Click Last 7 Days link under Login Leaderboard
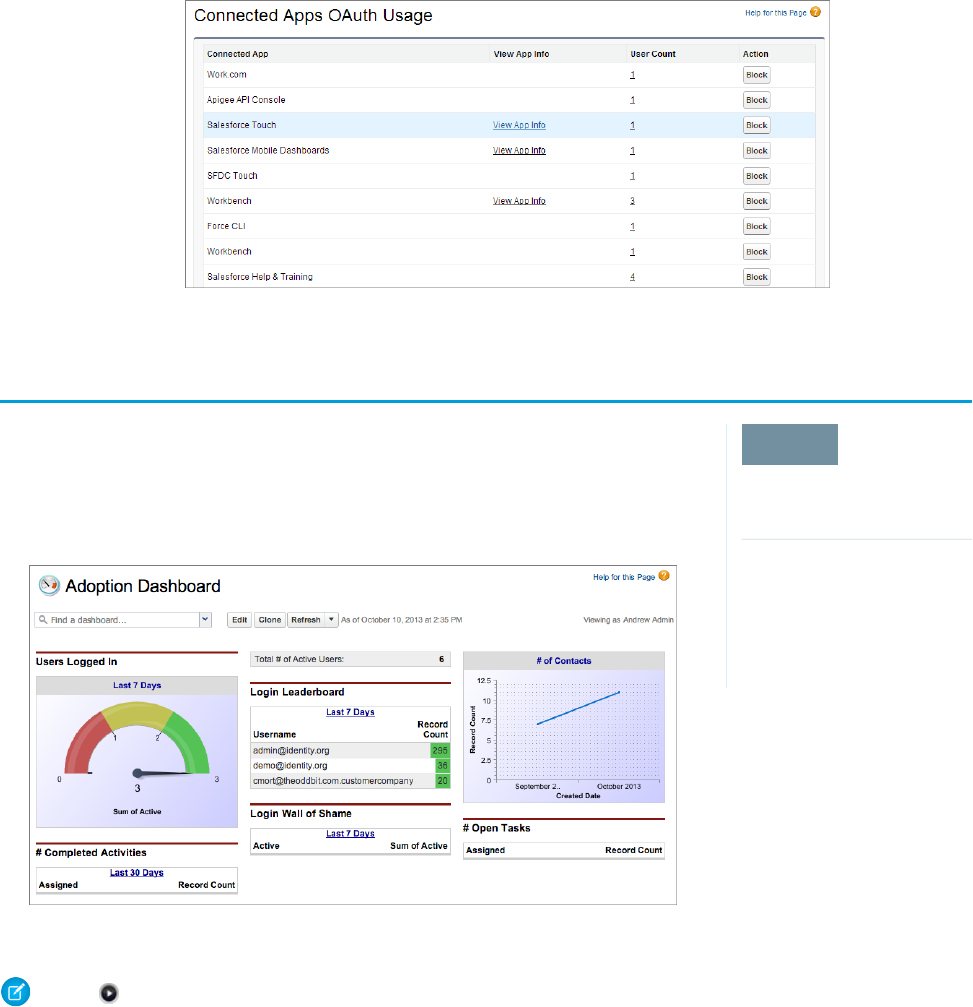The image size is (973, 1007). pyautogui.click(x=350, y=712)
